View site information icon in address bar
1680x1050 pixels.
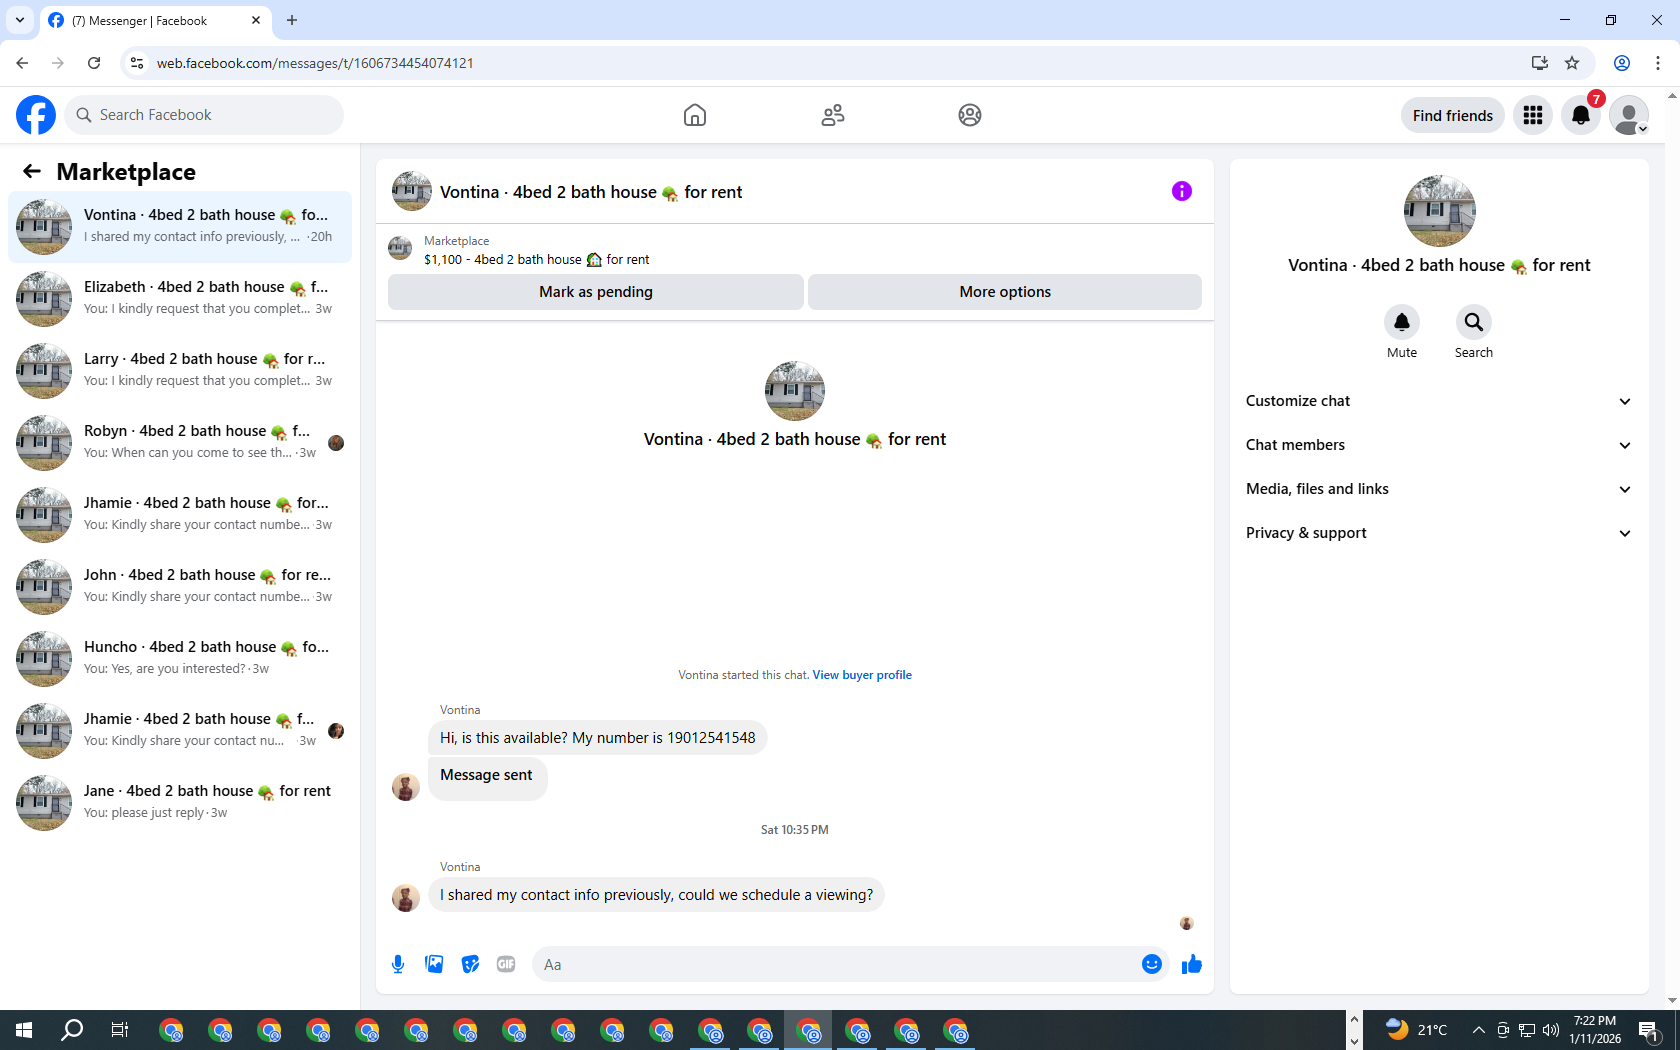coord(137,63)
